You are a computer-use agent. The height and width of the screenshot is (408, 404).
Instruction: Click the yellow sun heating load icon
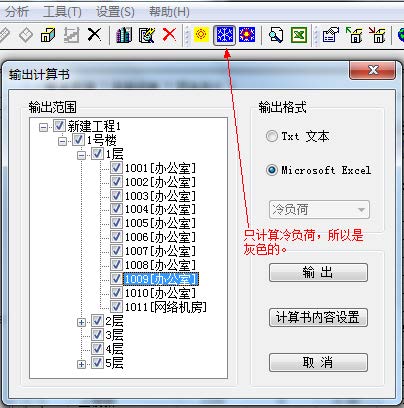click(201, 35)
